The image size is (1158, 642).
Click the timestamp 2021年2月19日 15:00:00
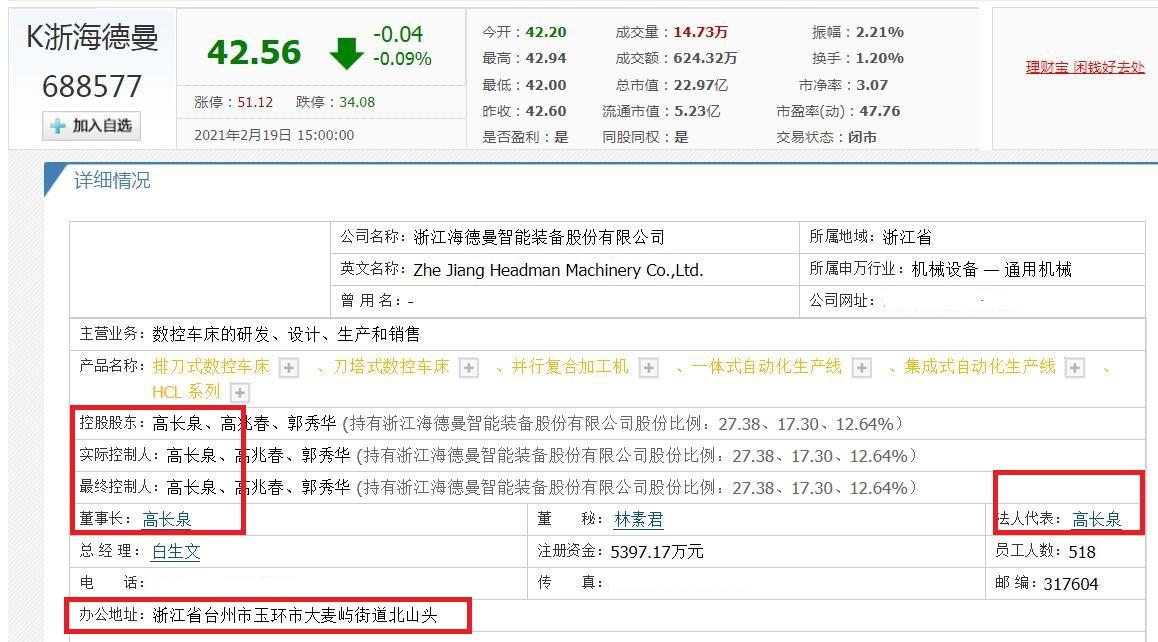pos(274,135)
